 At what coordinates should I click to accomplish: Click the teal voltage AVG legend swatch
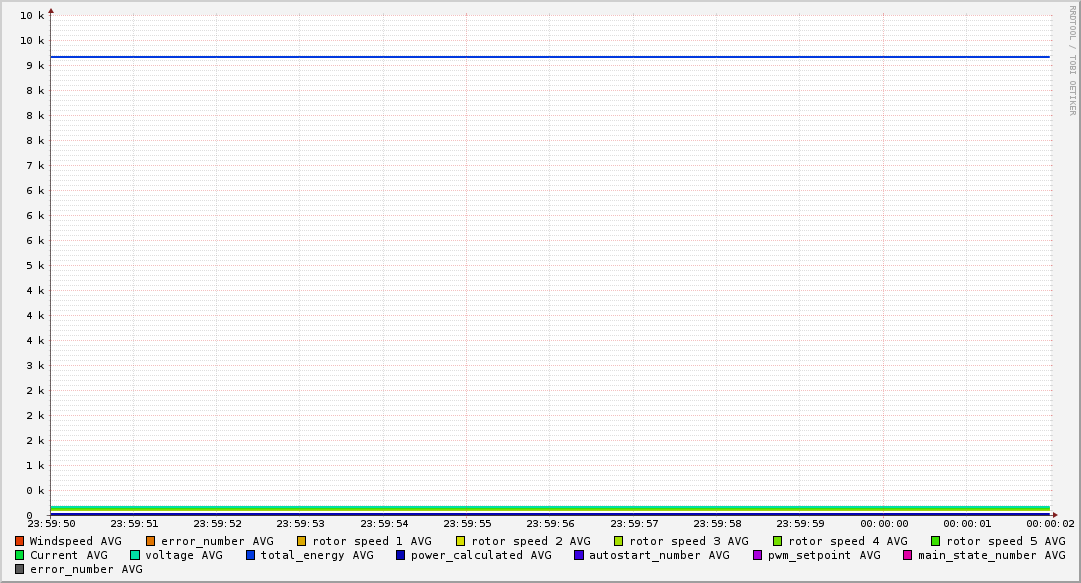pos(135,555)
